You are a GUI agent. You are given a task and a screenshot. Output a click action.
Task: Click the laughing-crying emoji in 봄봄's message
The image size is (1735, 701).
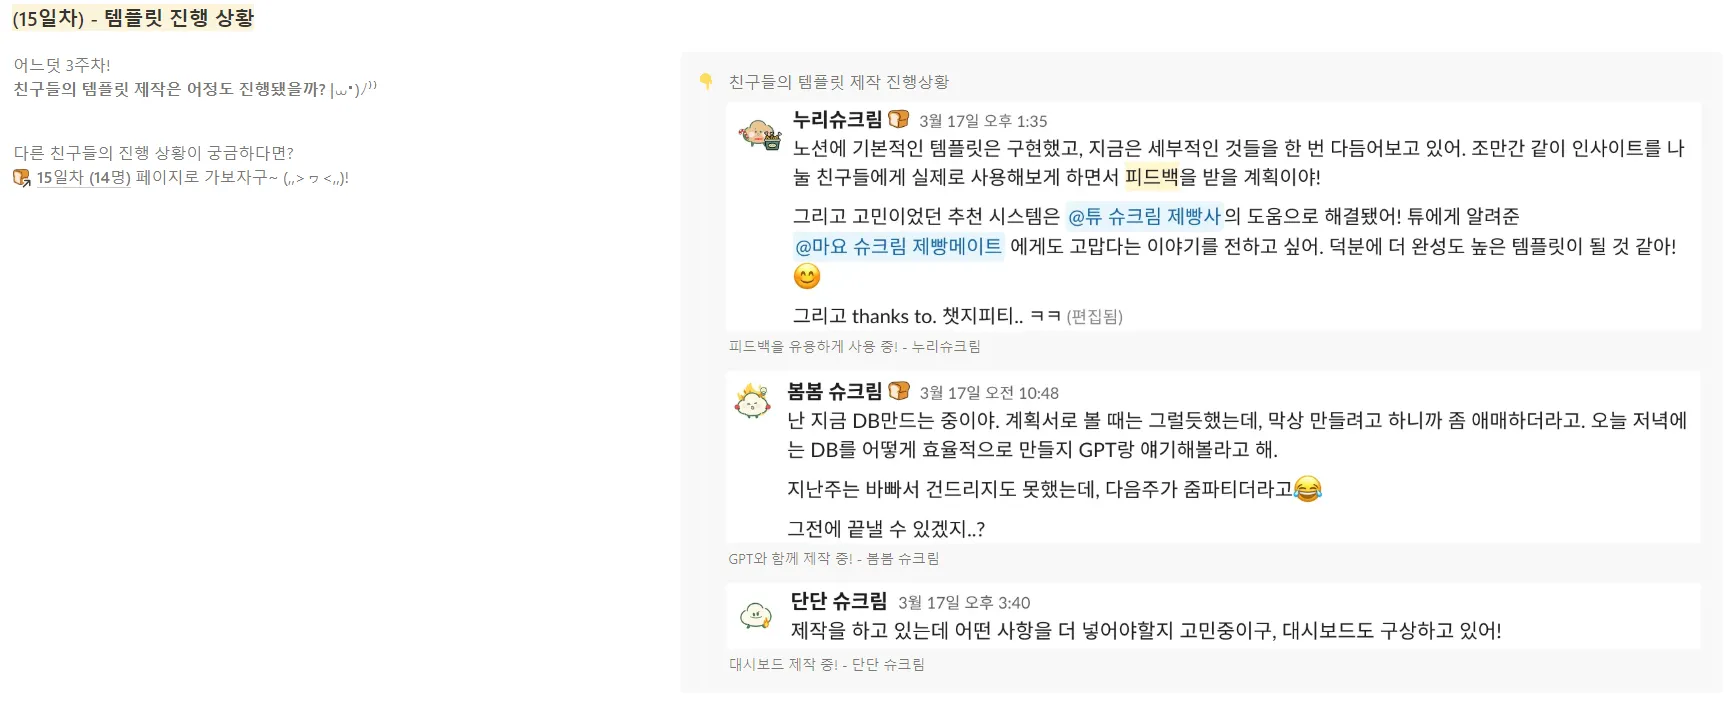[1307, 489]
